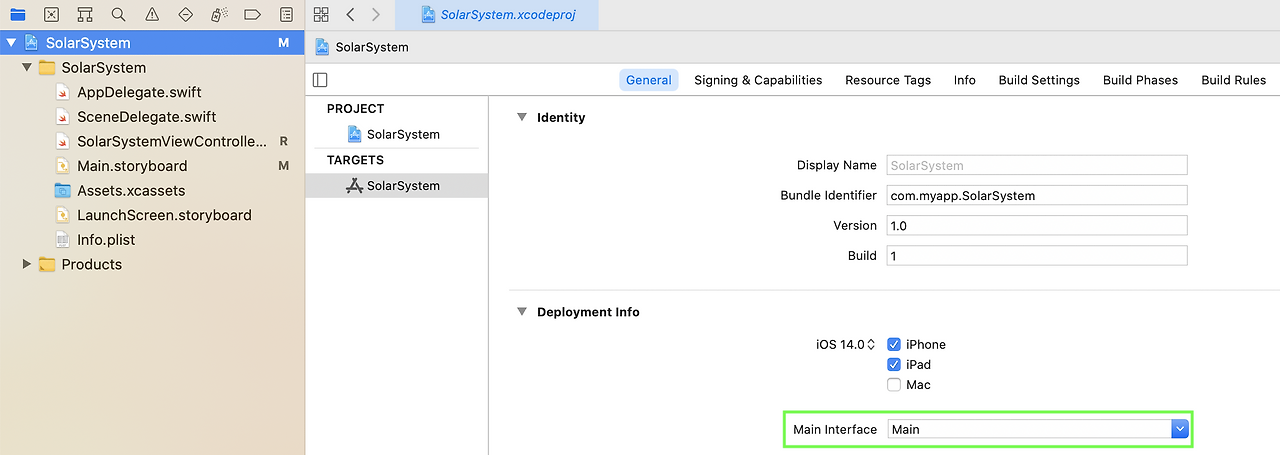Click the Bundle Identifier text field

coord(1037,196)
